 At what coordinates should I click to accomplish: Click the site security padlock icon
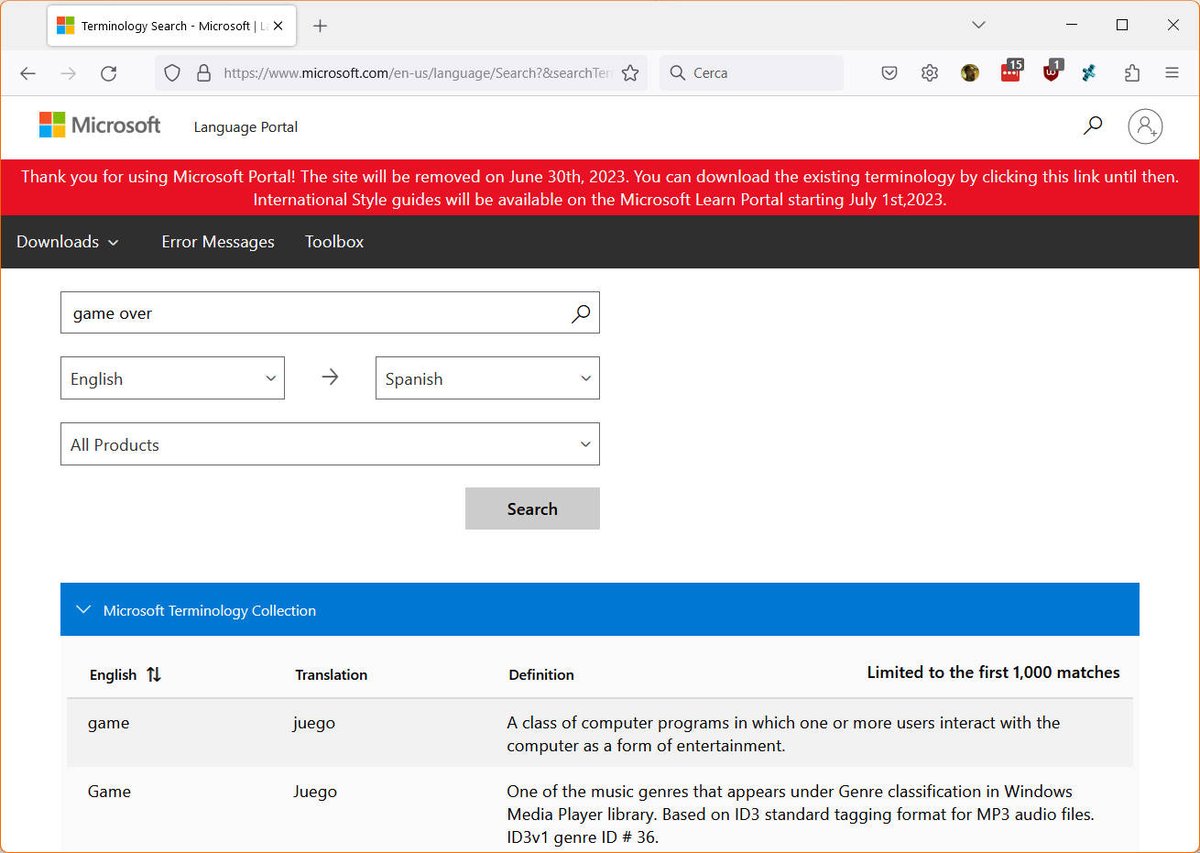(204, 73)
